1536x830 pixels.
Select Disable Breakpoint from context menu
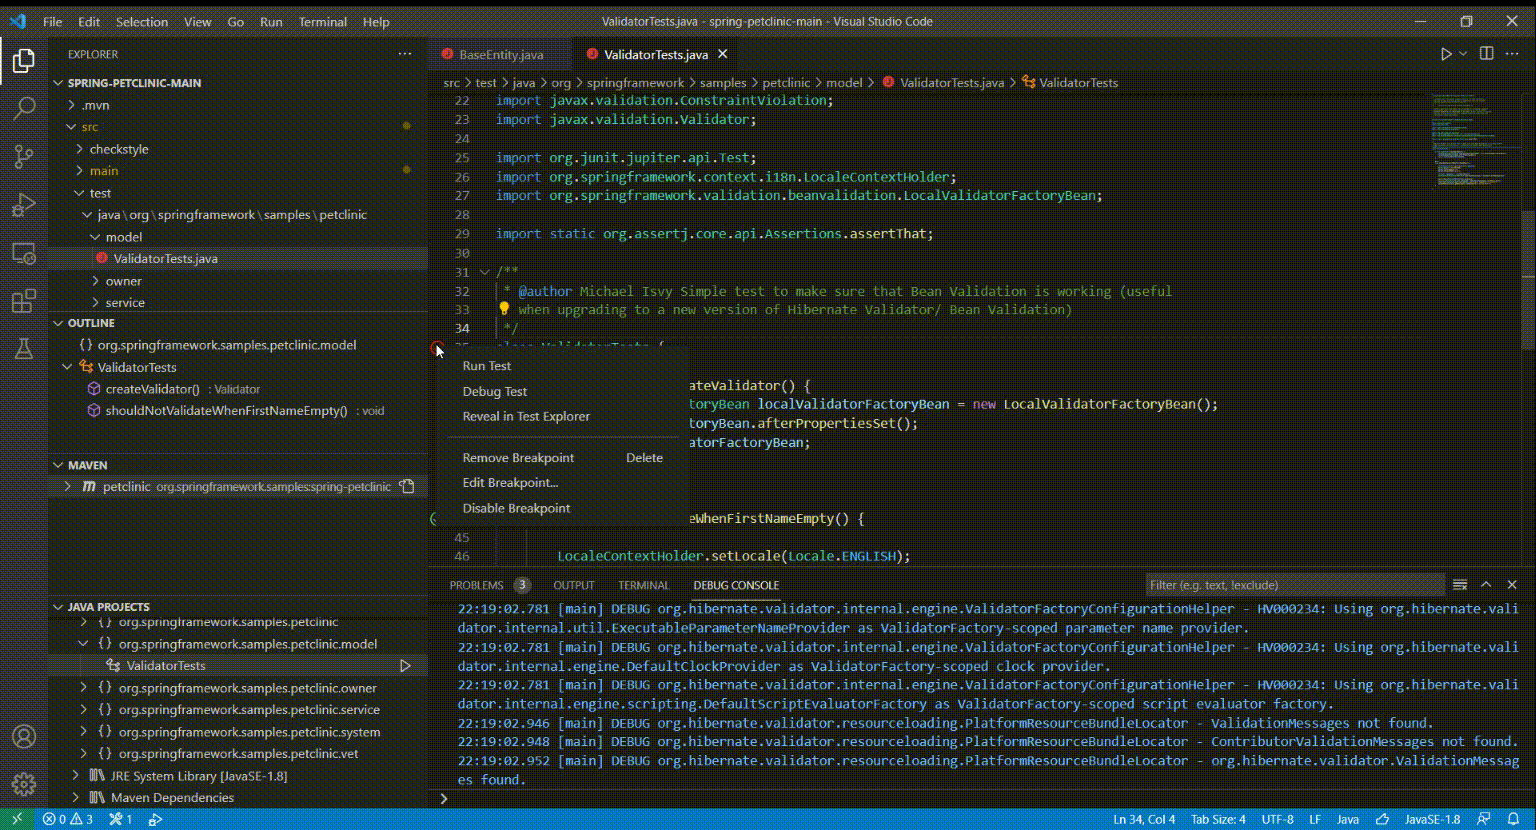point(516,508)
